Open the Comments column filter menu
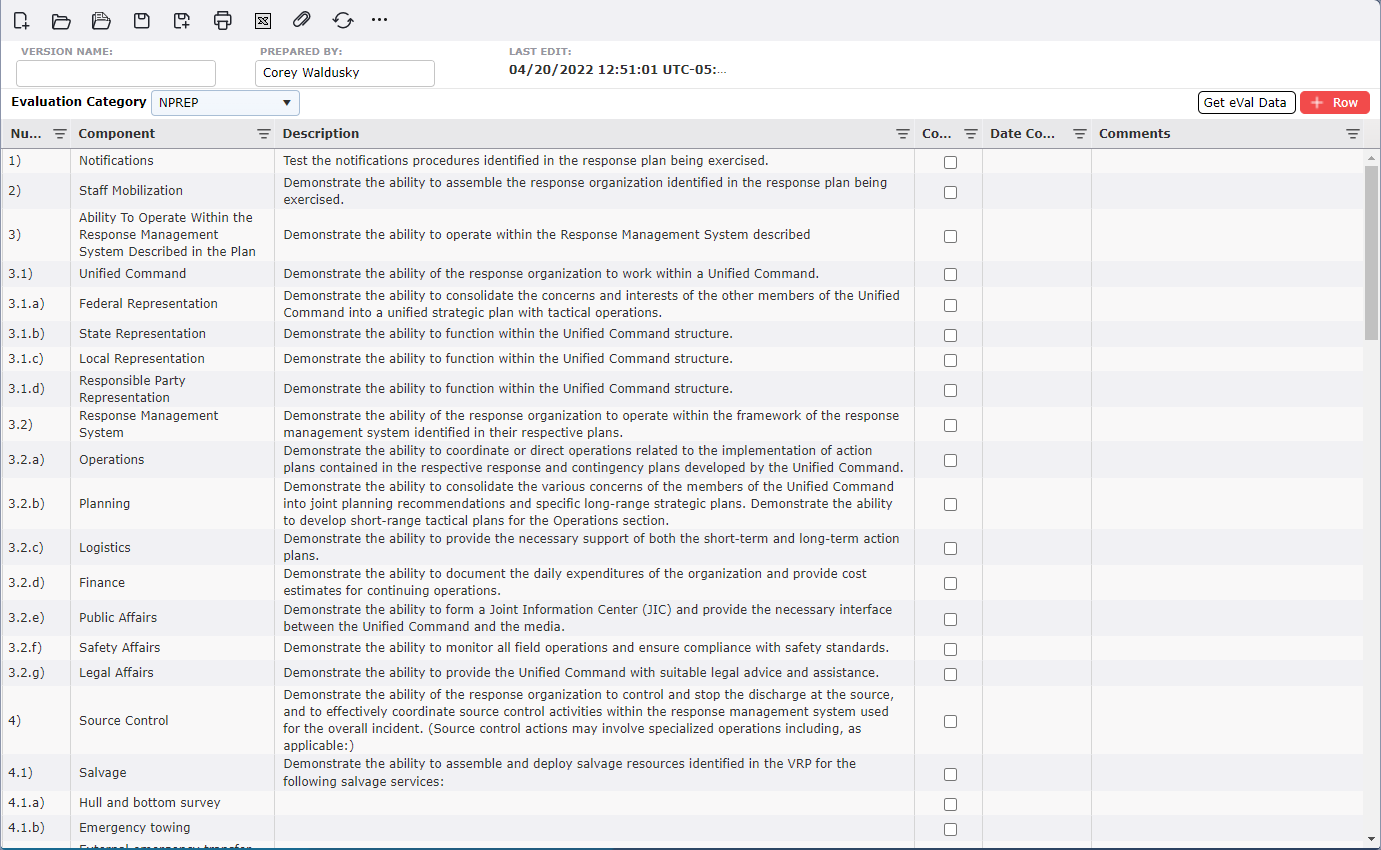Viewport: 1381px width, 850px height. coord(1353,133)
